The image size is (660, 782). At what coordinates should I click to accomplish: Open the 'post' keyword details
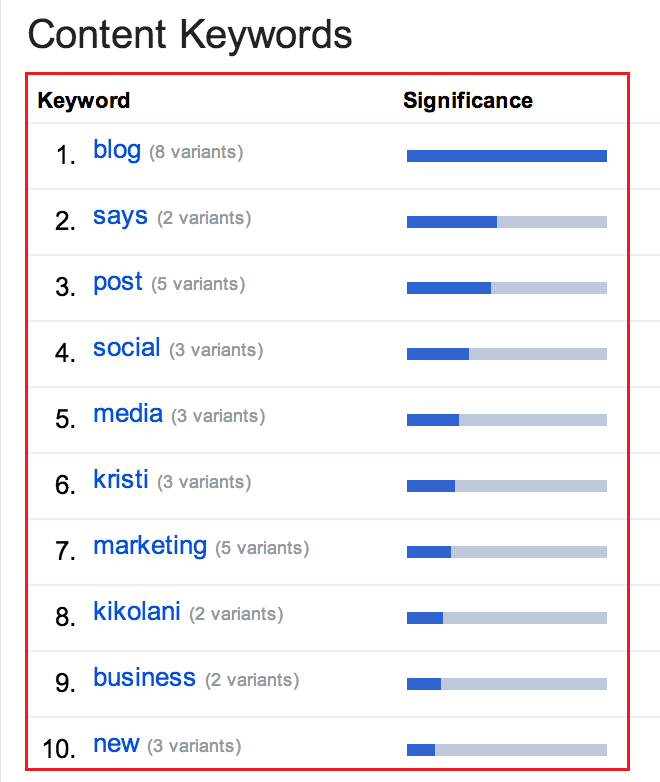pos(118,282)
